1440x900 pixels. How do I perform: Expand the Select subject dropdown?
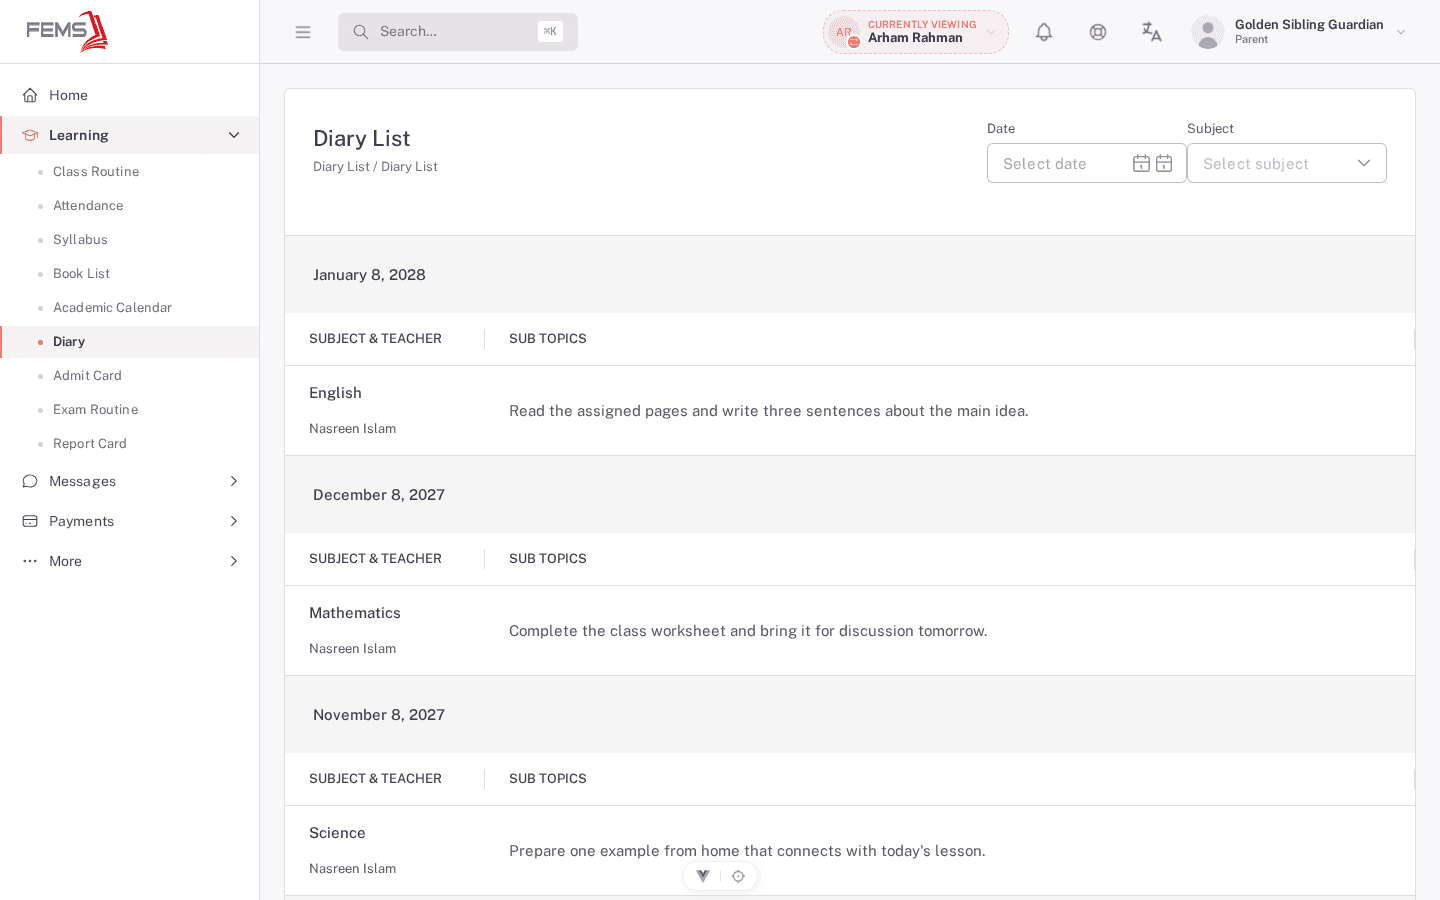coord(1287,163)
